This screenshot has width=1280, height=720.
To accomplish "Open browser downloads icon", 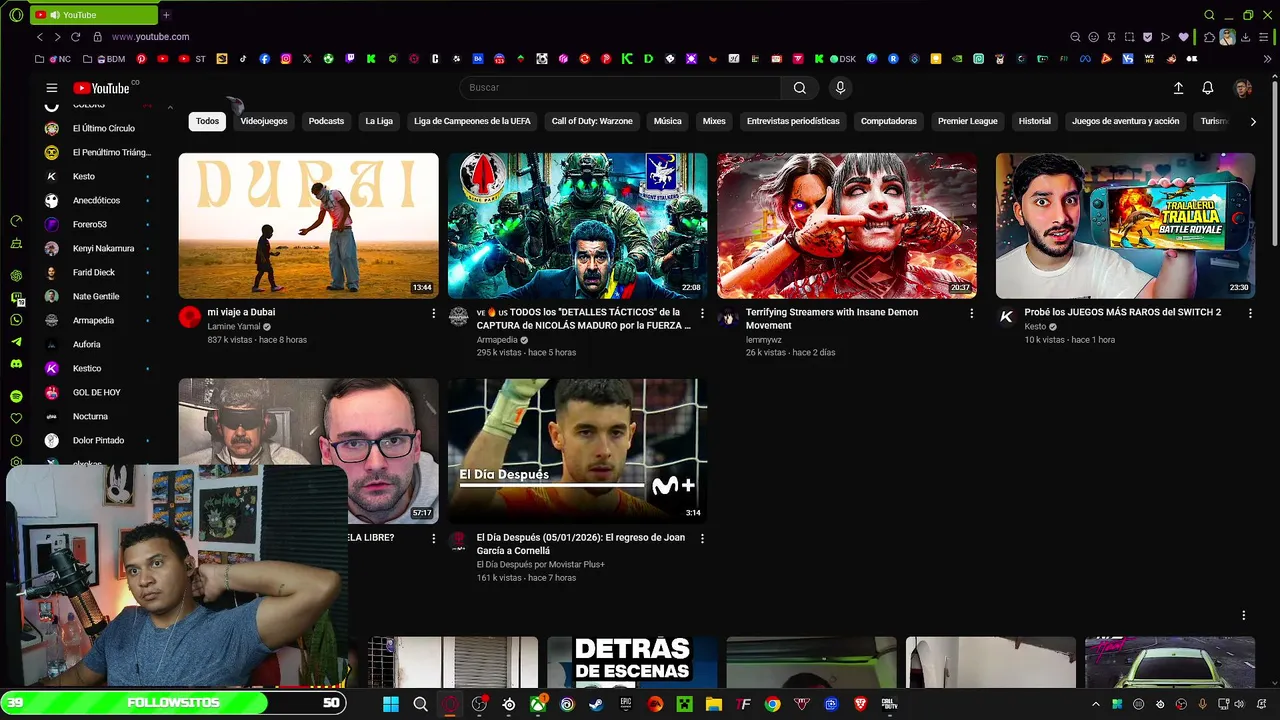I will 1245,37.
